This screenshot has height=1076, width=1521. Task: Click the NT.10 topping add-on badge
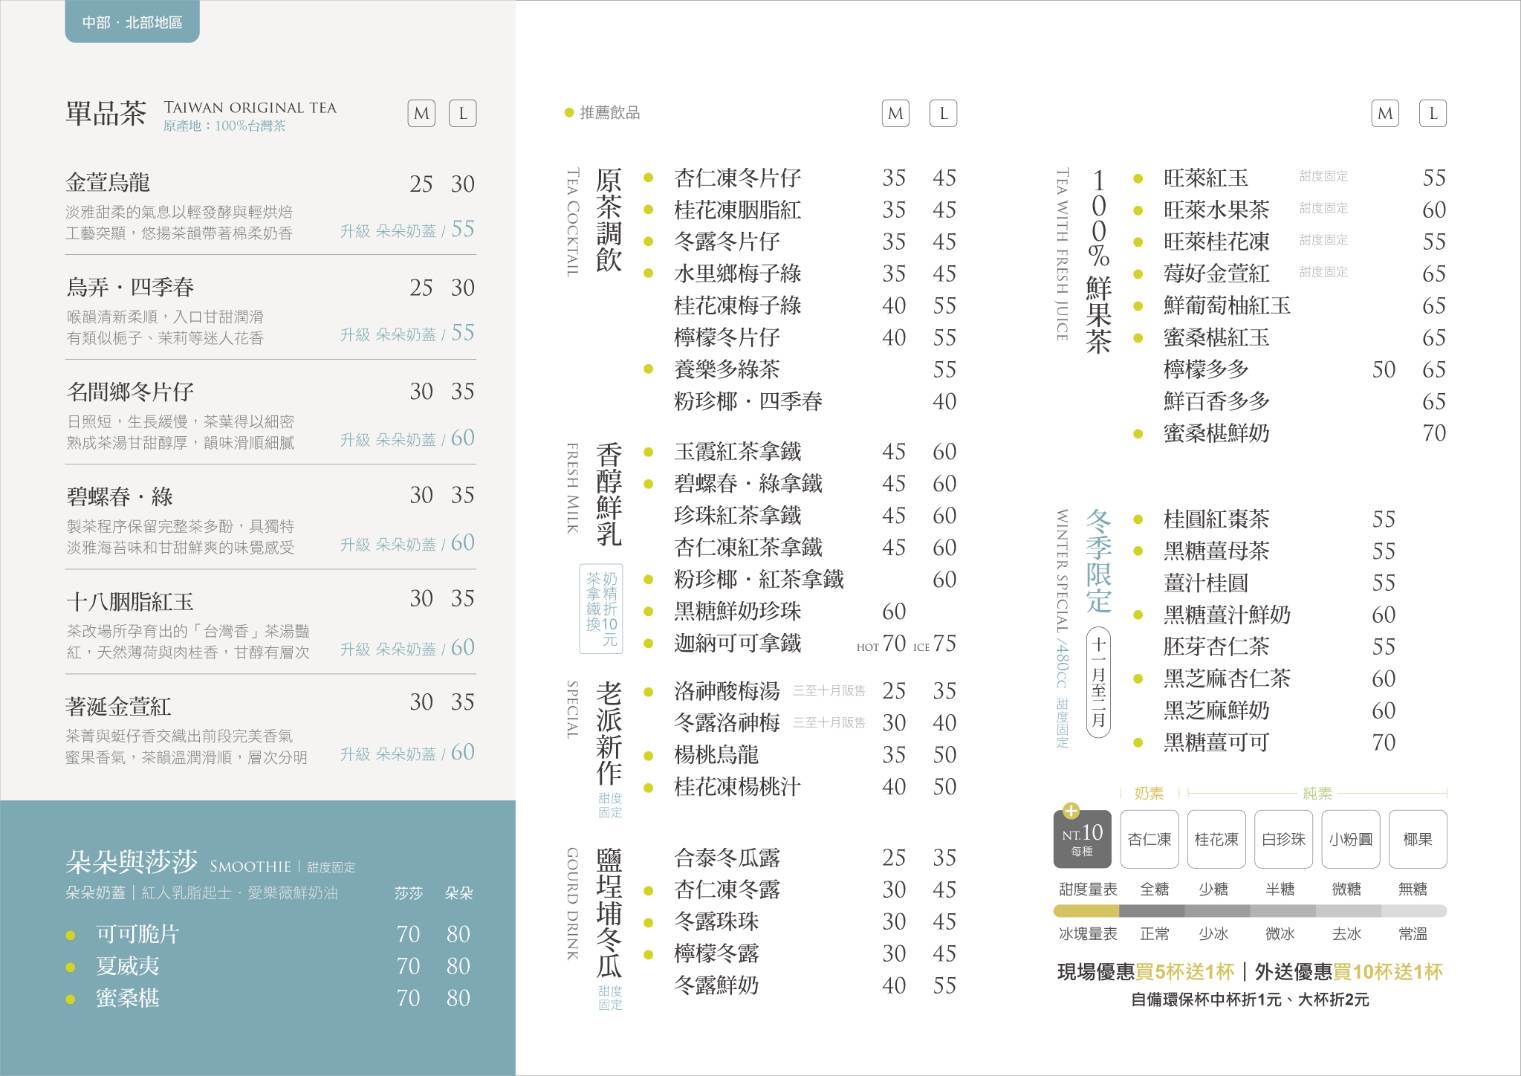click(1082, 838)
